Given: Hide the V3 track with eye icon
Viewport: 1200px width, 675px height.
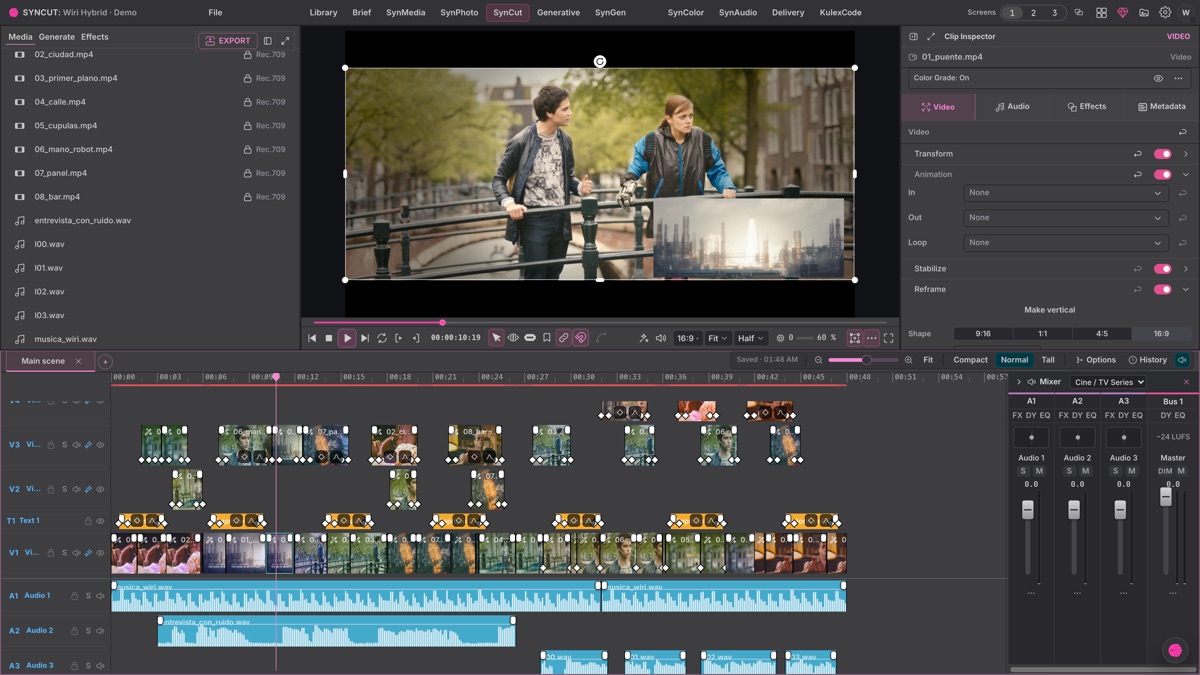Looking at the screenshot, I should [100, 445].
